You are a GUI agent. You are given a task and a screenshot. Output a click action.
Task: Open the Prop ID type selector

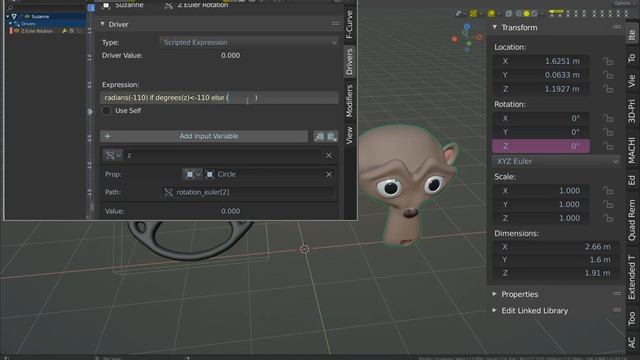192,174
